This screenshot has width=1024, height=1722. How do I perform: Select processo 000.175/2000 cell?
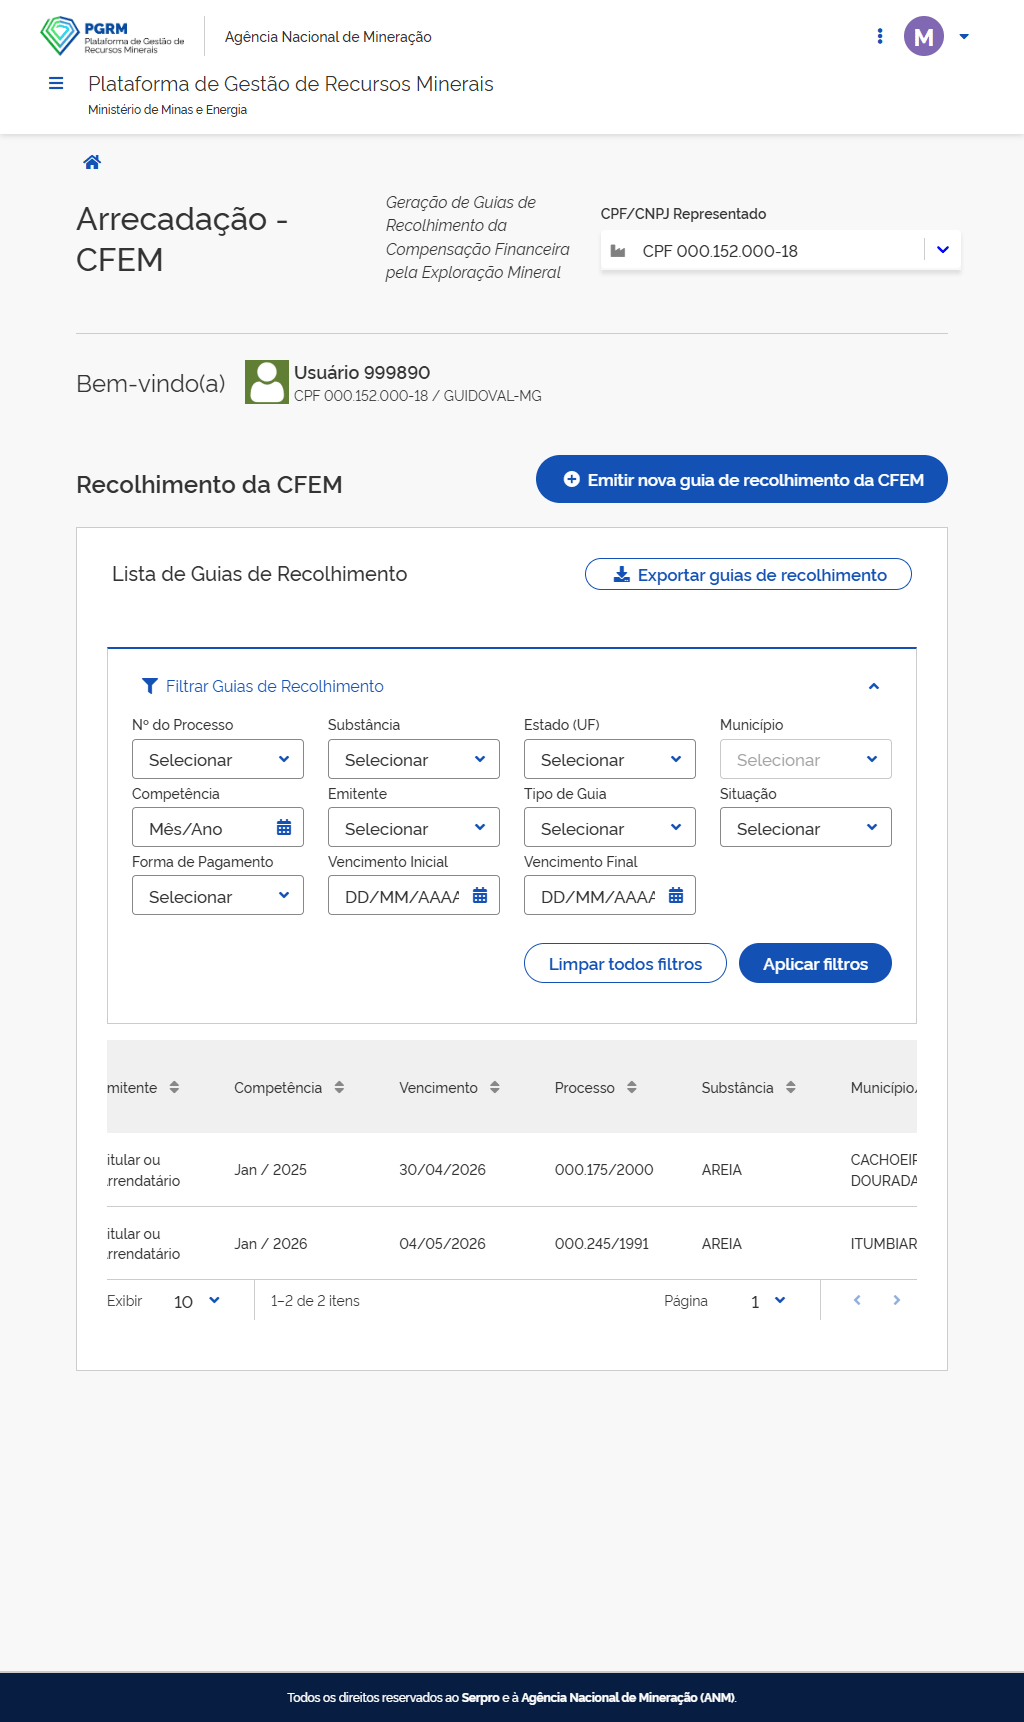pos(604,1170)
